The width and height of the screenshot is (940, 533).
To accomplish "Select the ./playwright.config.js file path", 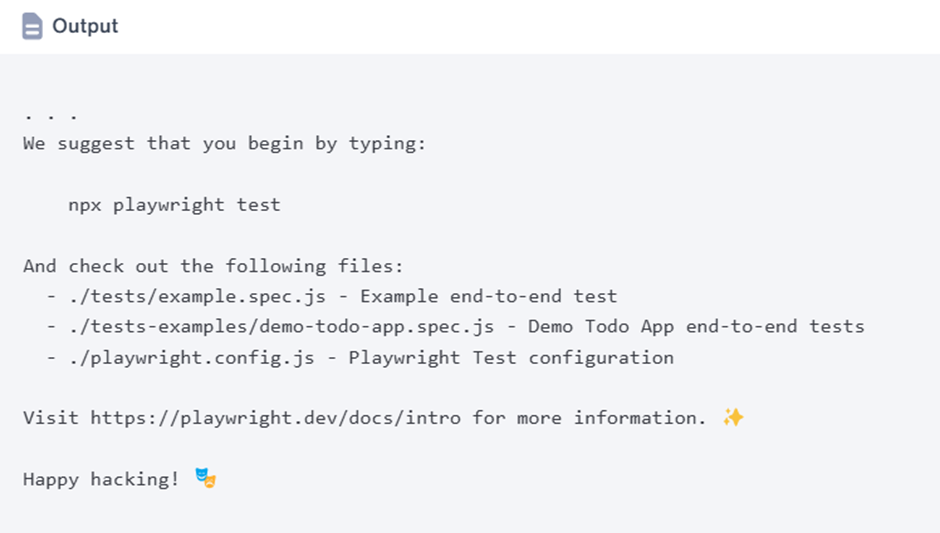I will click(x=190, y=357).
